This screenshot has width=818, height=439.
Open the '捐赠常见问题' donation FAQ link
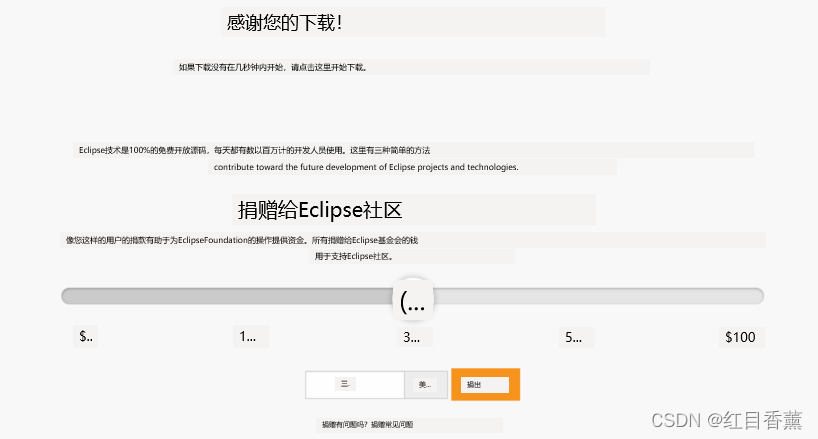(392, 424)
